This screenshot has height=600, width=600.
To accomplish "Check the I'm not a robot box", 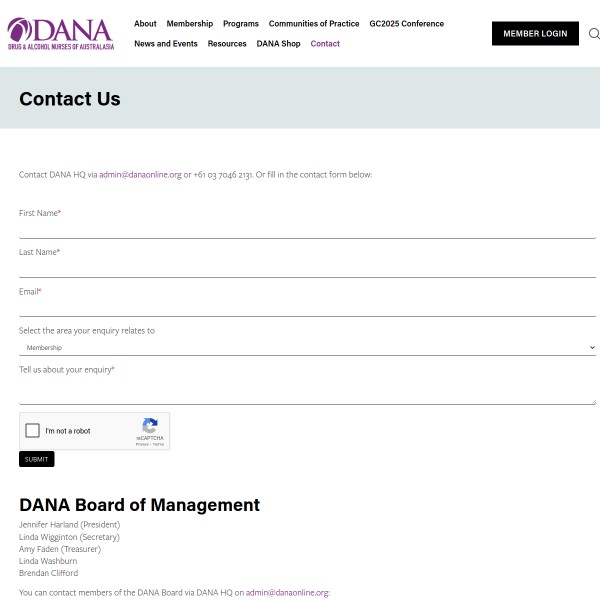I will click(33, 431).
